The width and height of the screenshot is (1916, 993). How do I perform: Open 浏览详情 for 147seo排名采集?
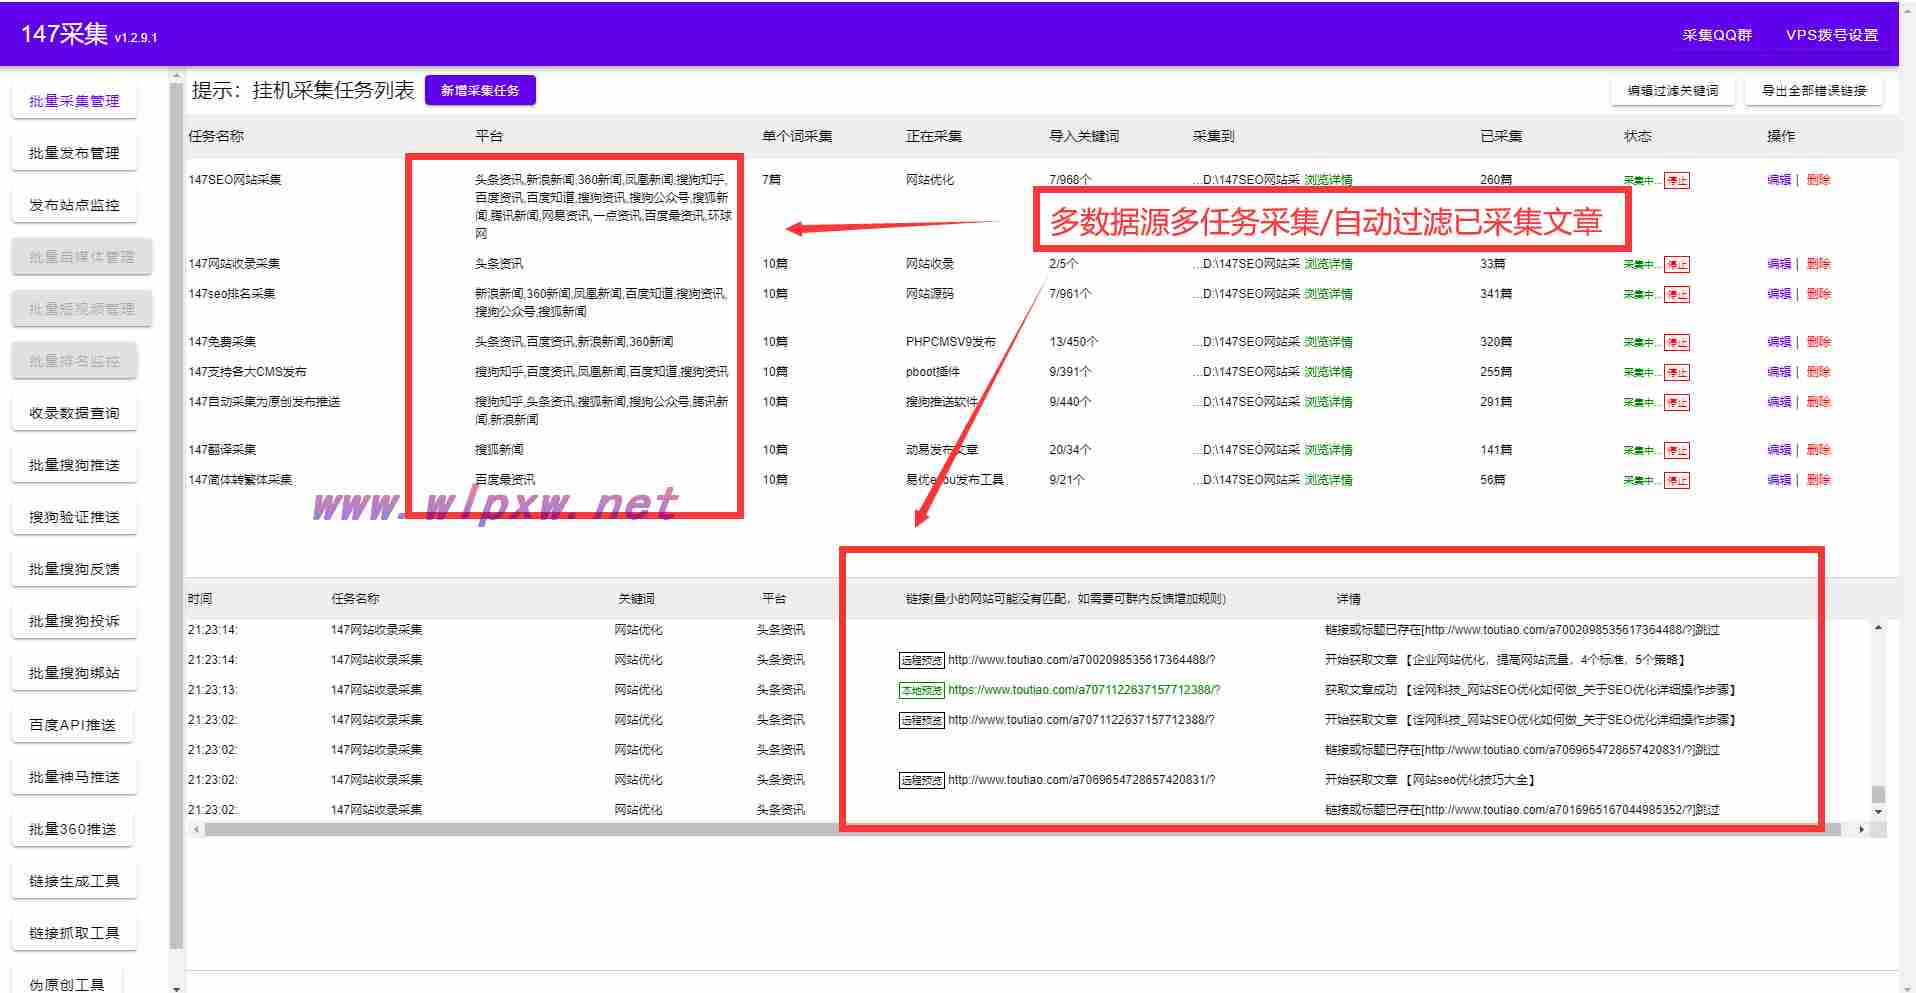tap(1328, 294)
